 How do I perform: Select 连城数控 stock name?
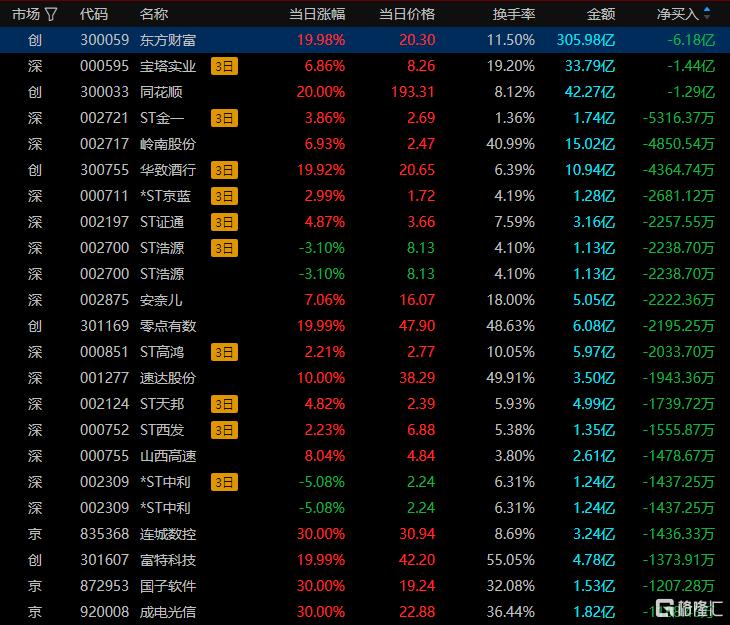(x=168, y=534)
